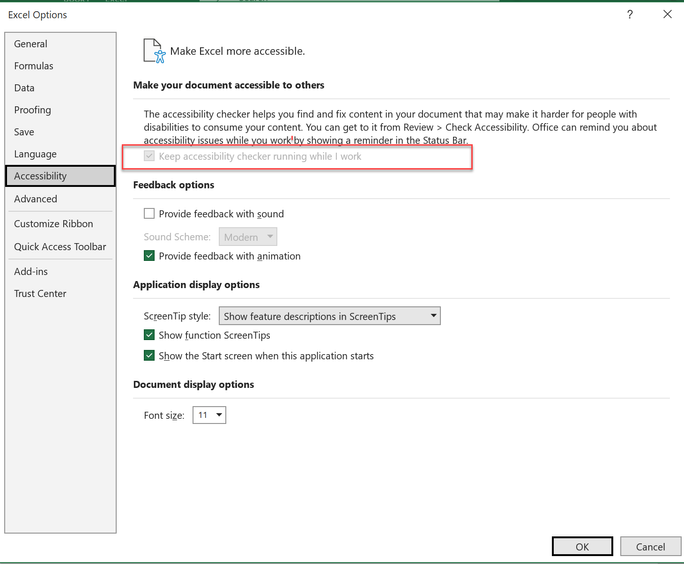Open the Add-ins page

click(x=60, y=271)
